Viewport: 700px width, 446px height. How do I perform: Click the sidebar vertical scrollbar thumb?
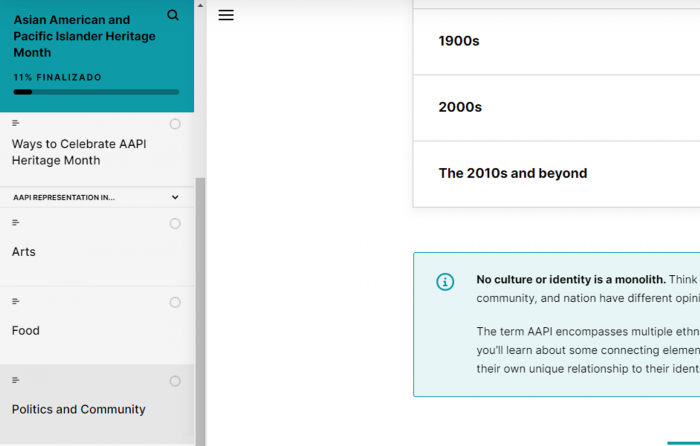(200, 312)
